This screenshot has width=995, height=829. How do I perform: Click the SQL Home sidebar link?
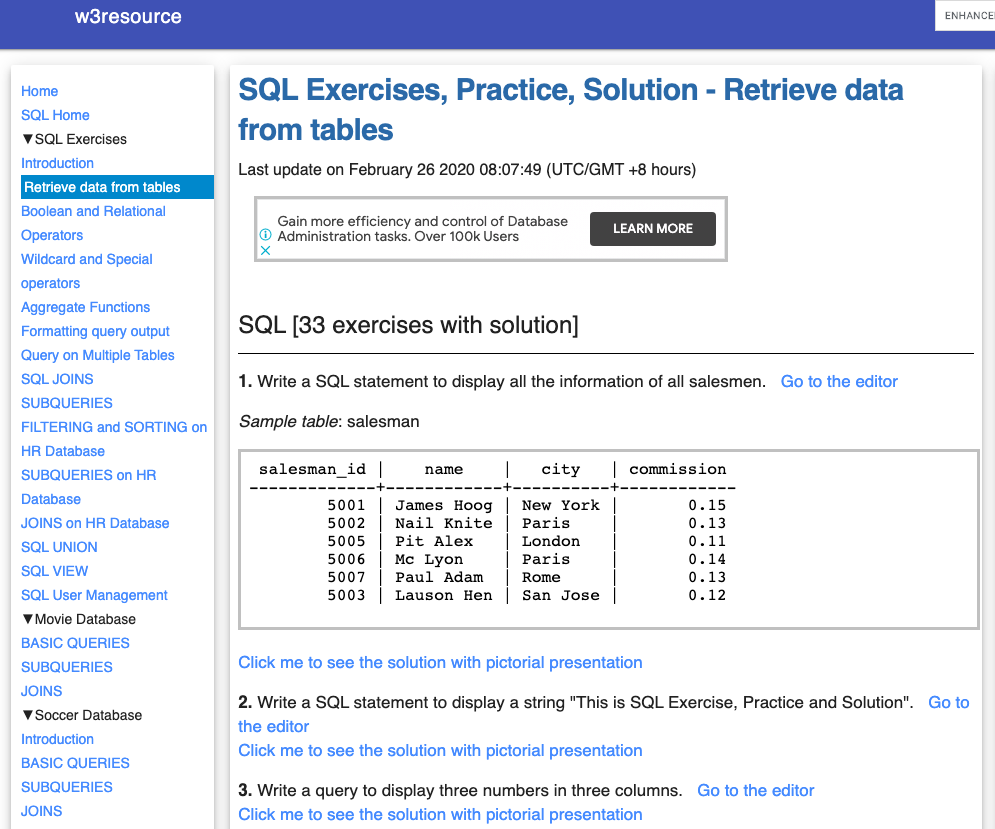coord(56,115)
